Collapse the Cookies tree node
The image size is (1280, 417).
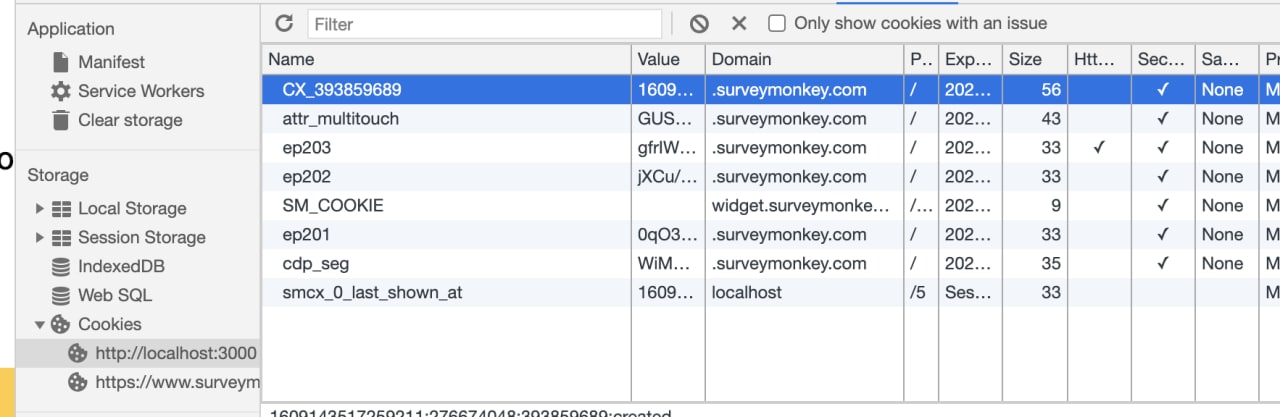coord(40,324)
